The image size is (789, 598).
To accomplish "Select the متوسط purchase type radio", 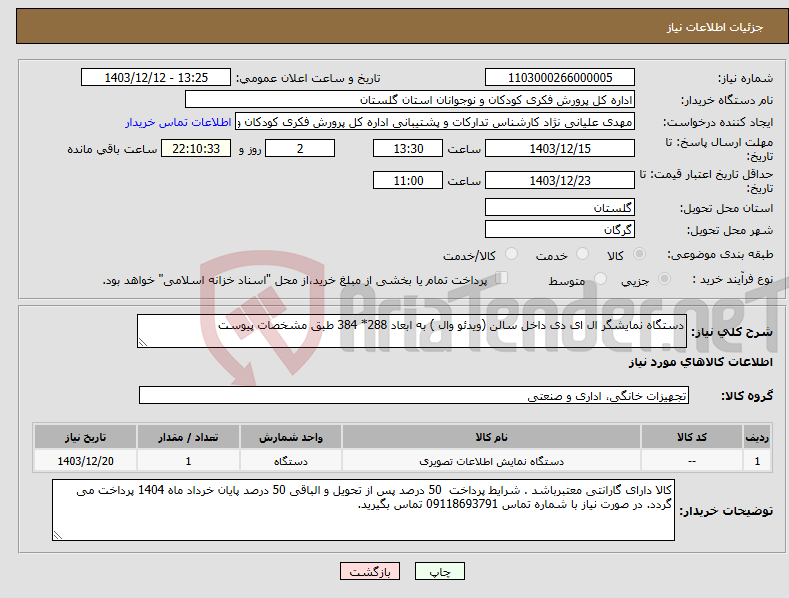I will (600, 278).
